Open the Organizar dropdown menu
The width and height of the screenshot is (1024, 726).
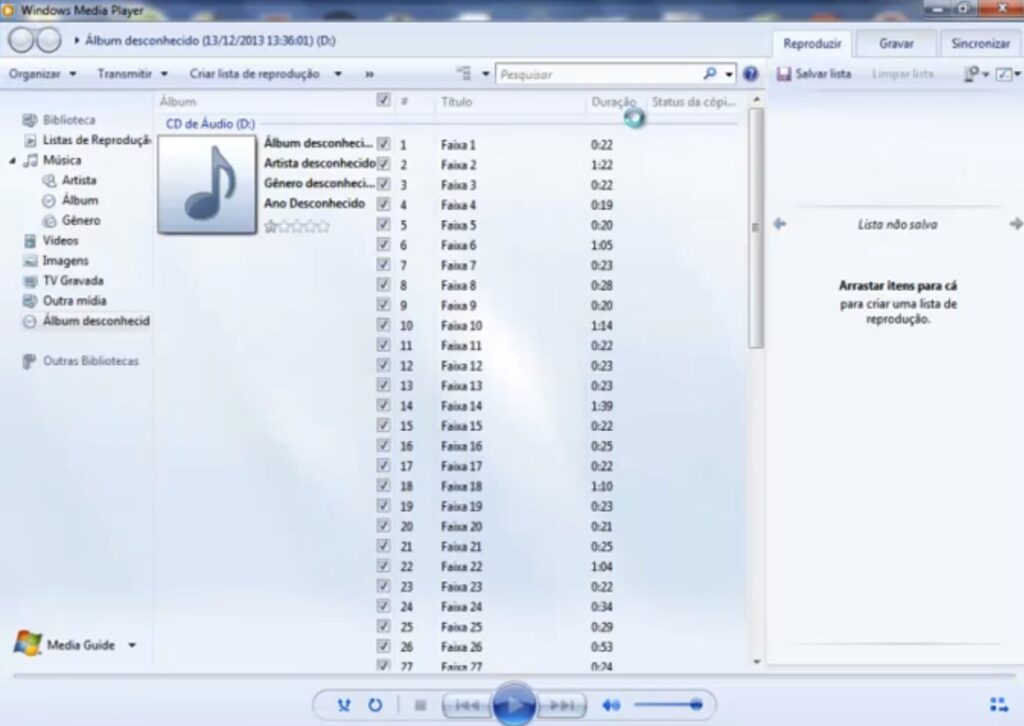coord(42,74)
